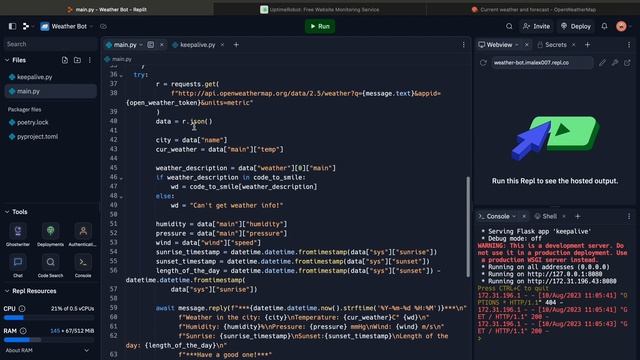Collapse the Files section
This screenshot has height=360, width=640.
7,60
